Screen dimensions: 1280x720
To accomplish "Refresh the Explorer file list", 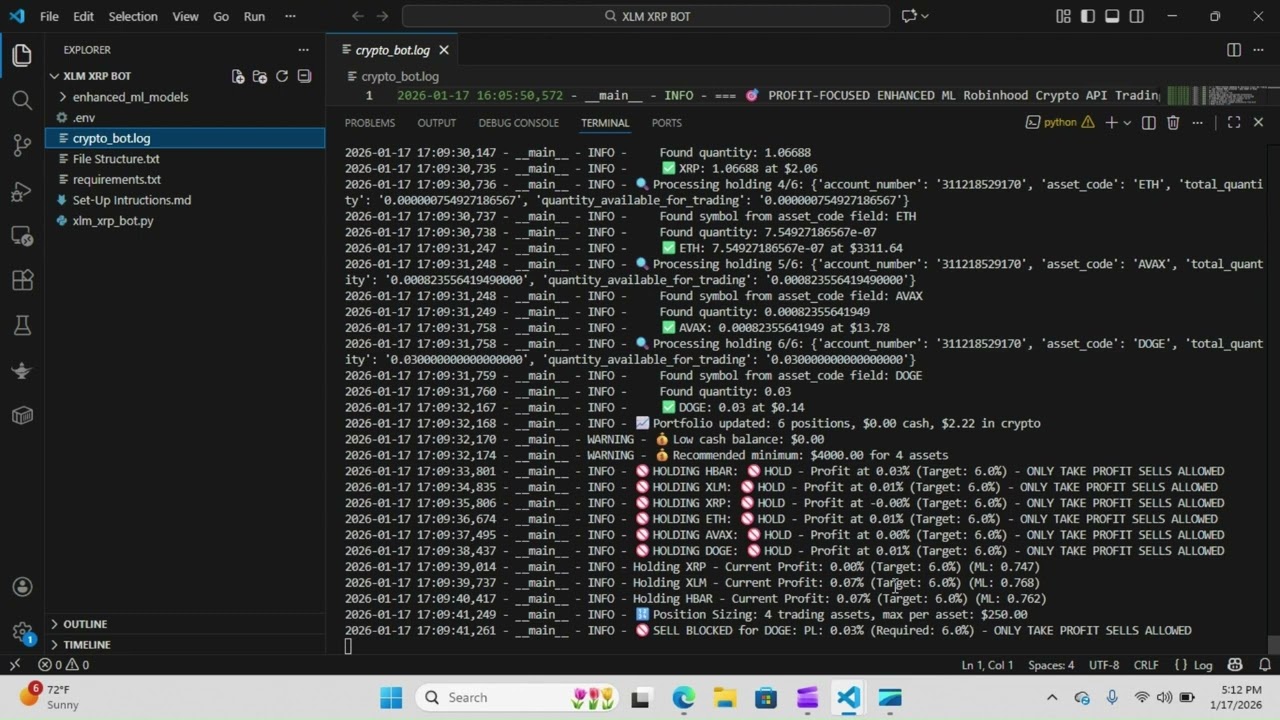I will coord(282,76).
